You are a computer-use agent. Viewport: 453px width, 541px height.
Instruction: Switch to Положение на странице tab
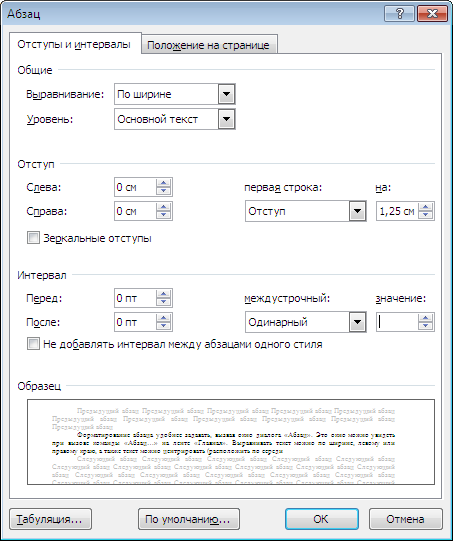coord(208,45)
